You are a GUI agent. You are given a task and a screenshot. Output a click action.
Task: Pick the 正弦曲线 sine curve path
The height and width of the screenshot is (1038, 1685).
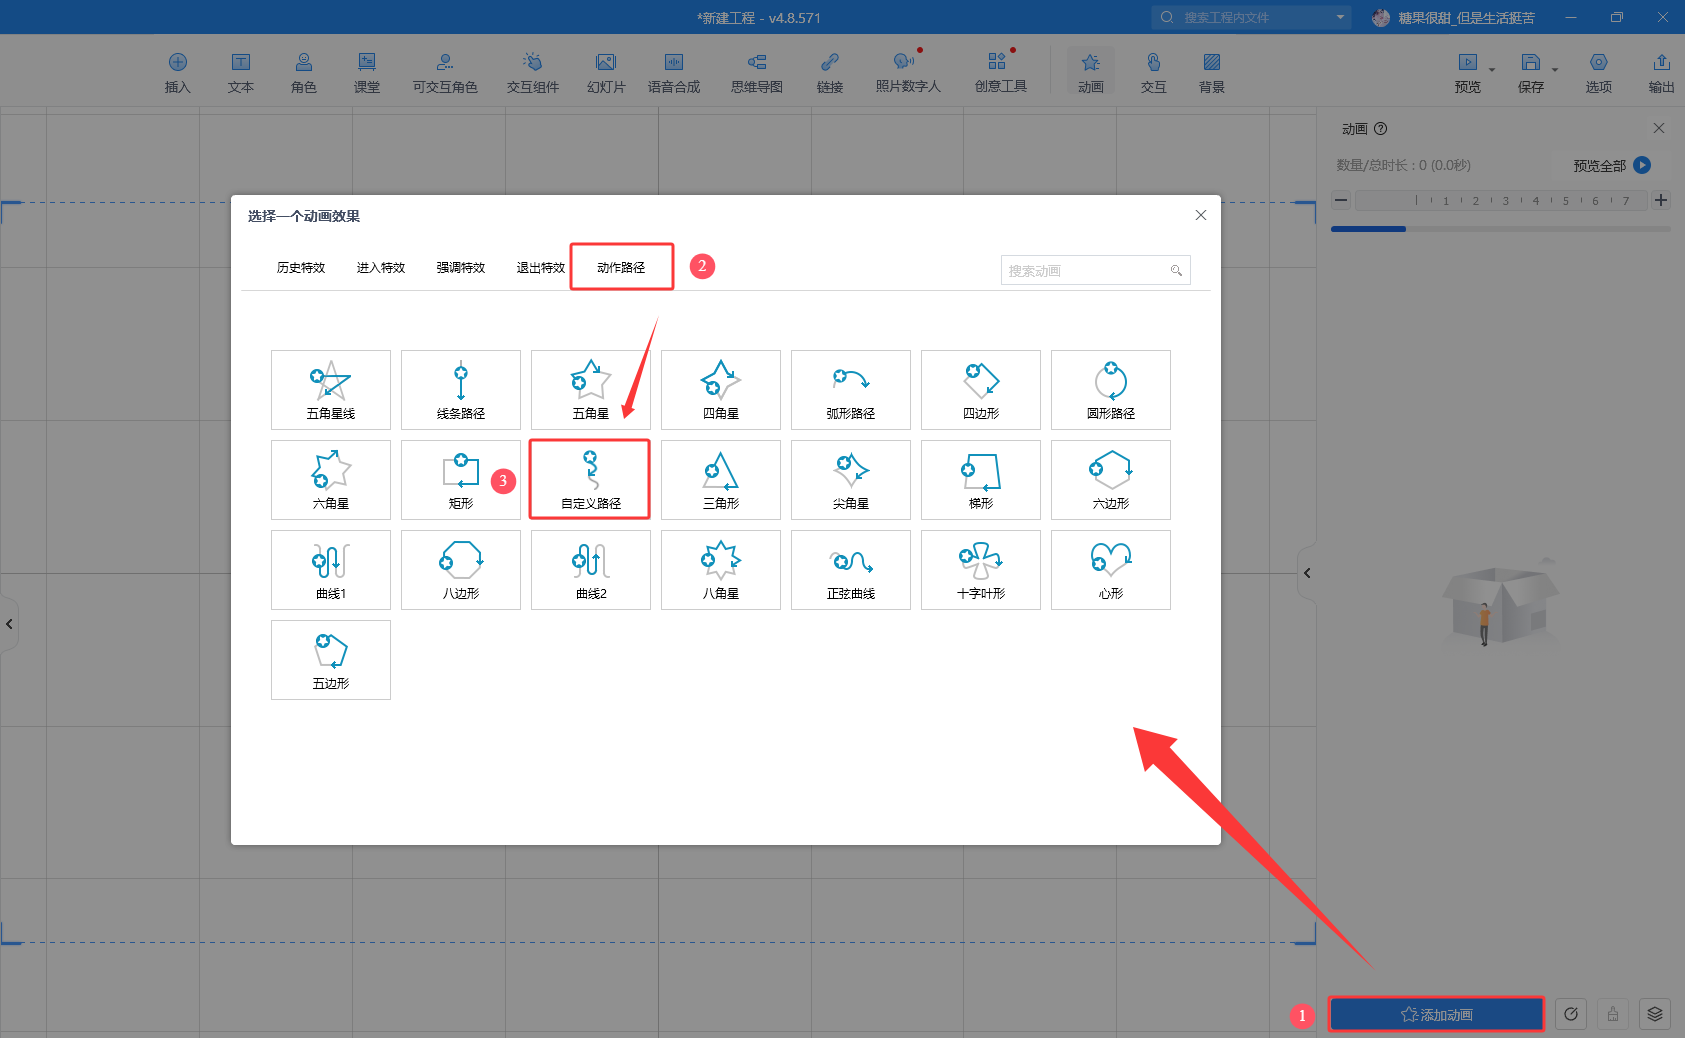tap(850, 570)
